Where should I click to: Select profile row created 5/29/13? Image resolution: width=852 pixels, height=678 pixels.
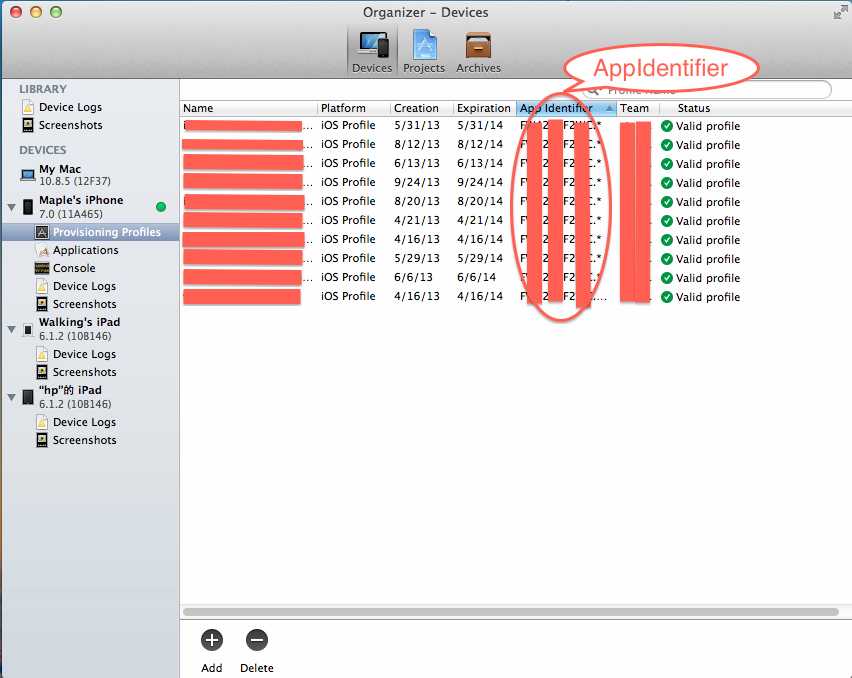tap(515, 259)
